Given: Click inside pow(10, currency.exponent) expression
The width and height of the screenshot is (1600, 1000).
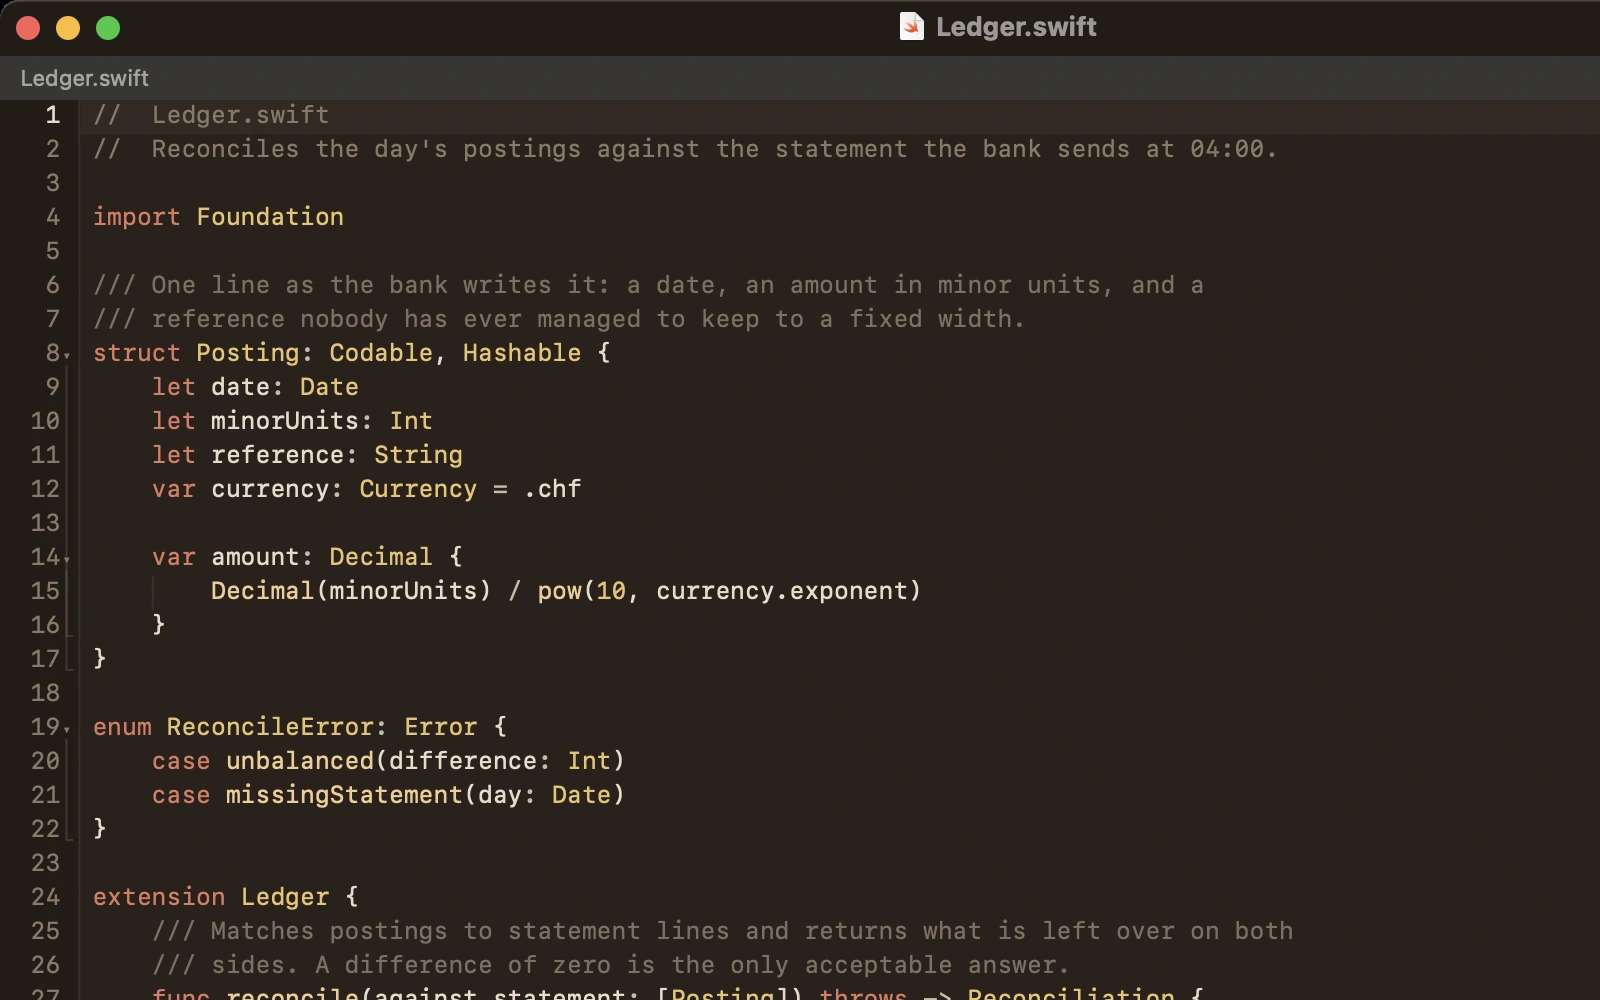Looking at the screenshot, I should coord(729,591).
